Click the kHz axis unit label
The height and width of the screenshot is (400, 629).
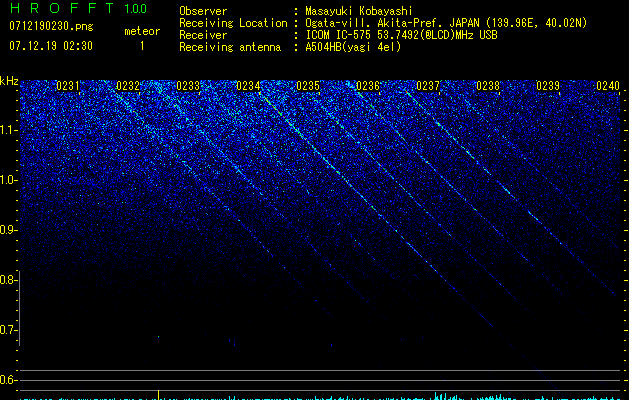(x=9, y=81)
